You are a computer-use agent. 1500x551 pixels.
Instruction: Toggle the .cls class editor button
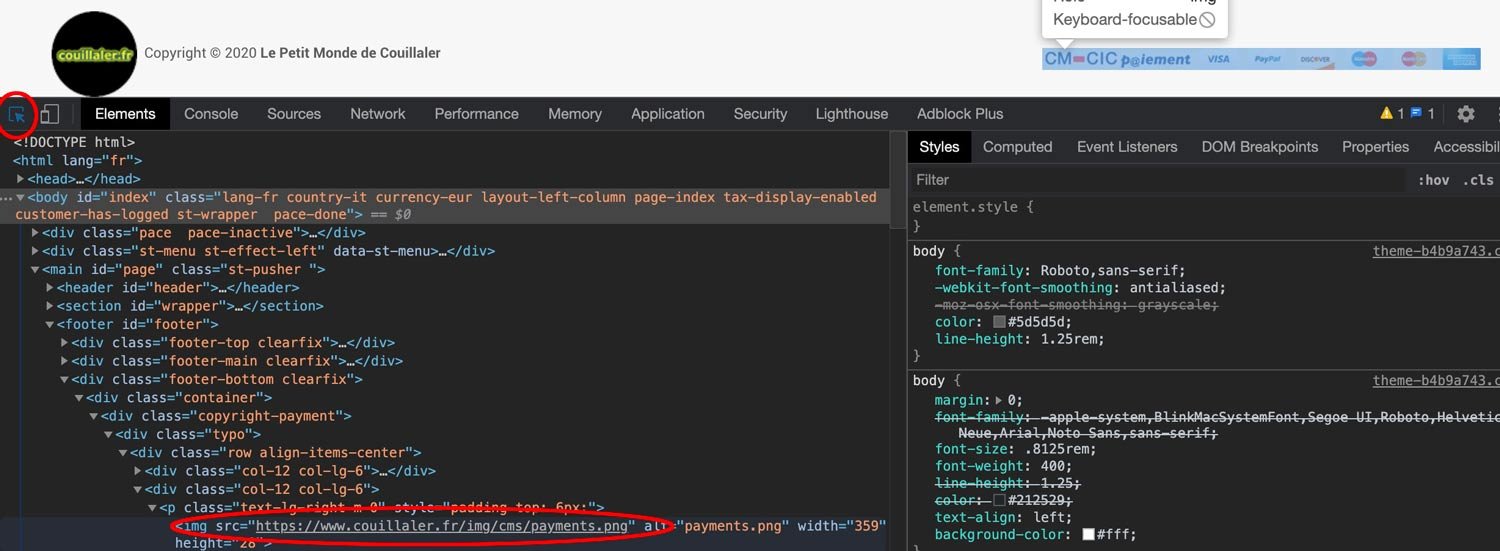[x=1477, y=180]
